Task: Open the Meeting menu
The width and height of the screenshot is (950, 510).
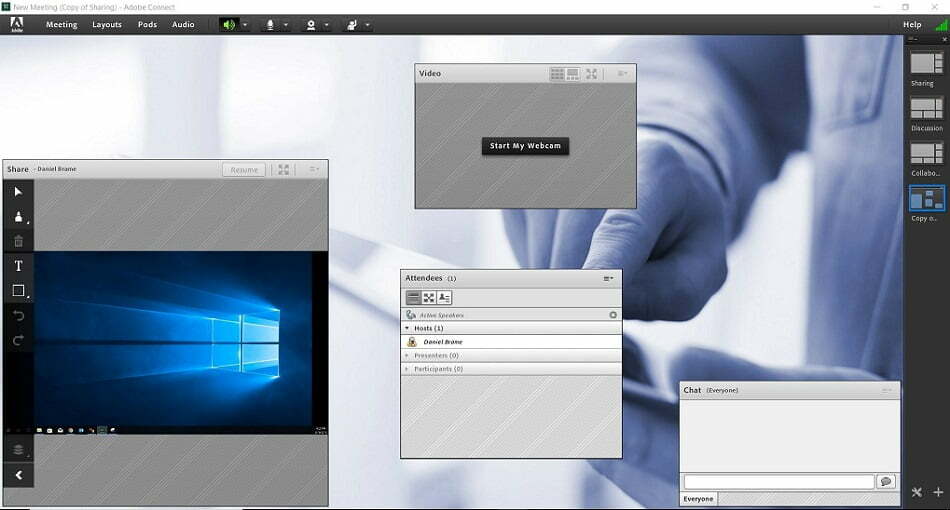Action: (62, 25)
